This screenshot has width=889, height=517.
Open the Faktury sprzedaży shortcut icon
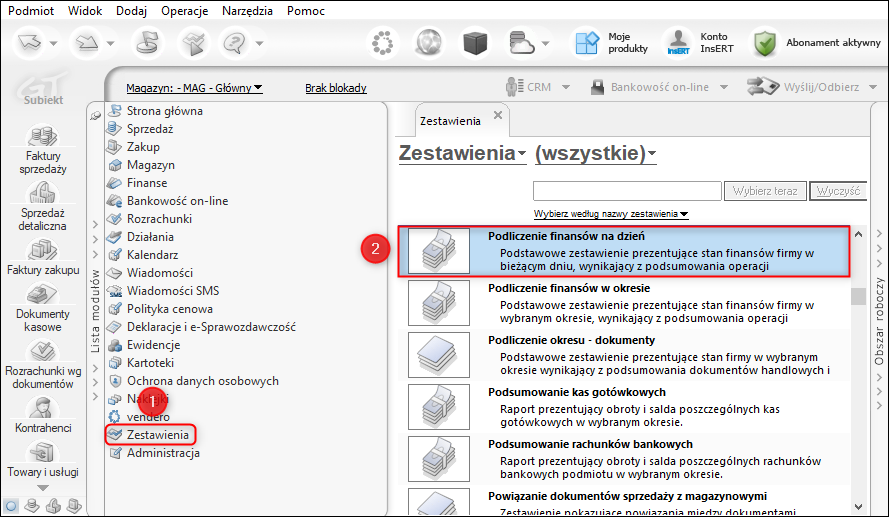(43, 136)
